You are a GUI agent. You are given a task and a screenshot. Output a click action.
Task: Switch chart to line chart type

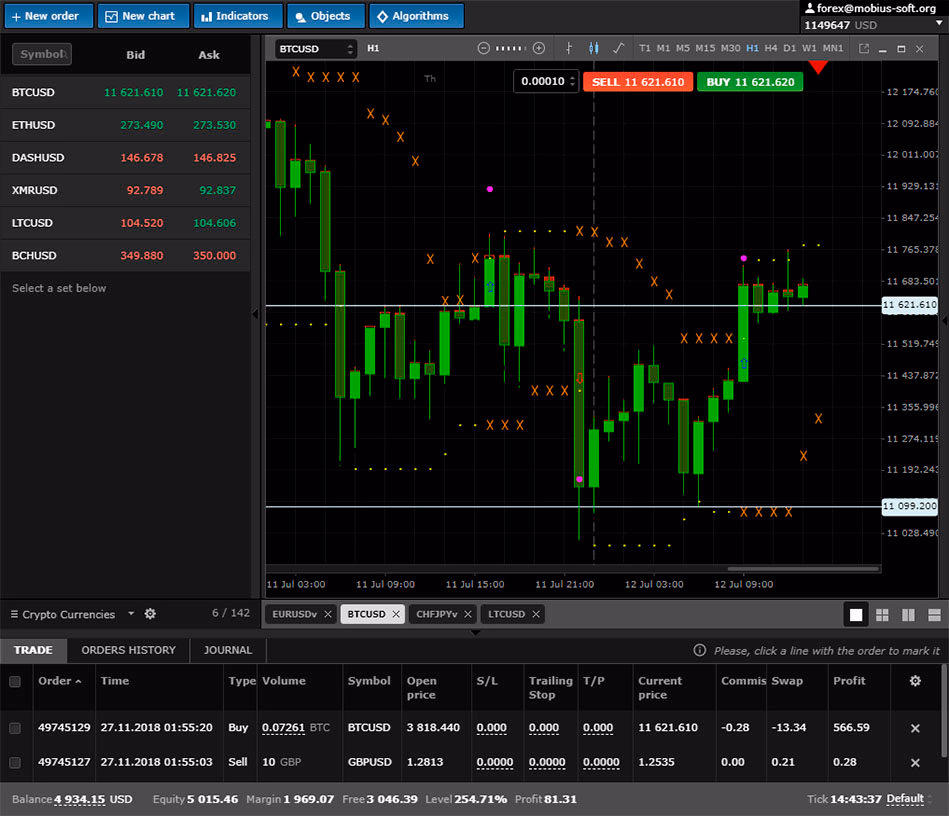click(619, 48)
